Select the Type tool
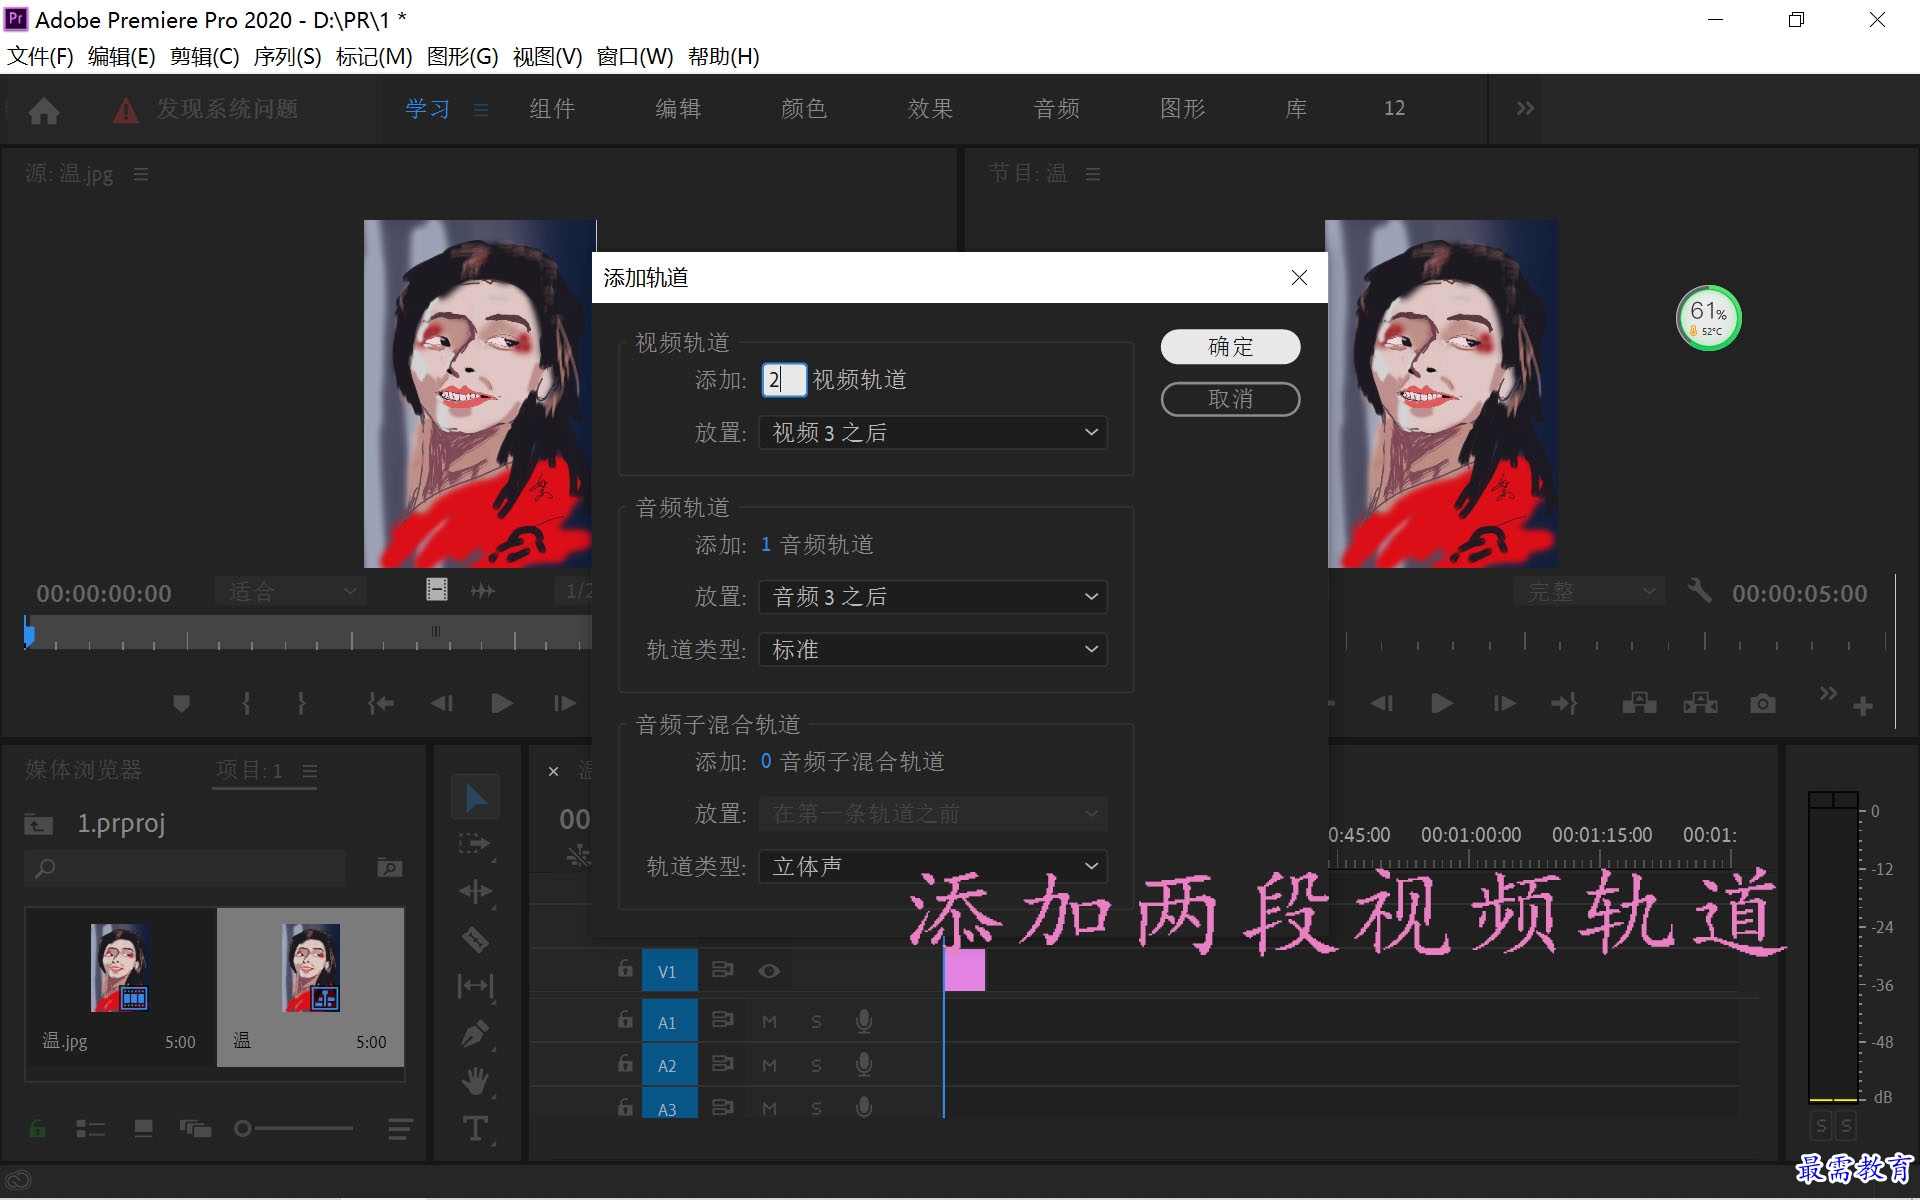The height and width of the screenshot is (1200, 1920). tap(475, 1129)
